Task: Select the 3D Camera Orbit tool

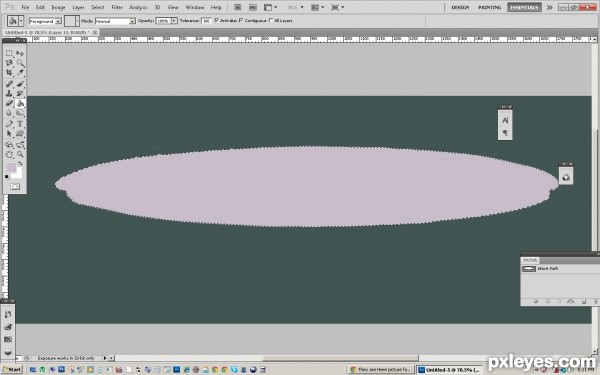Action: (x=20, y=145)
